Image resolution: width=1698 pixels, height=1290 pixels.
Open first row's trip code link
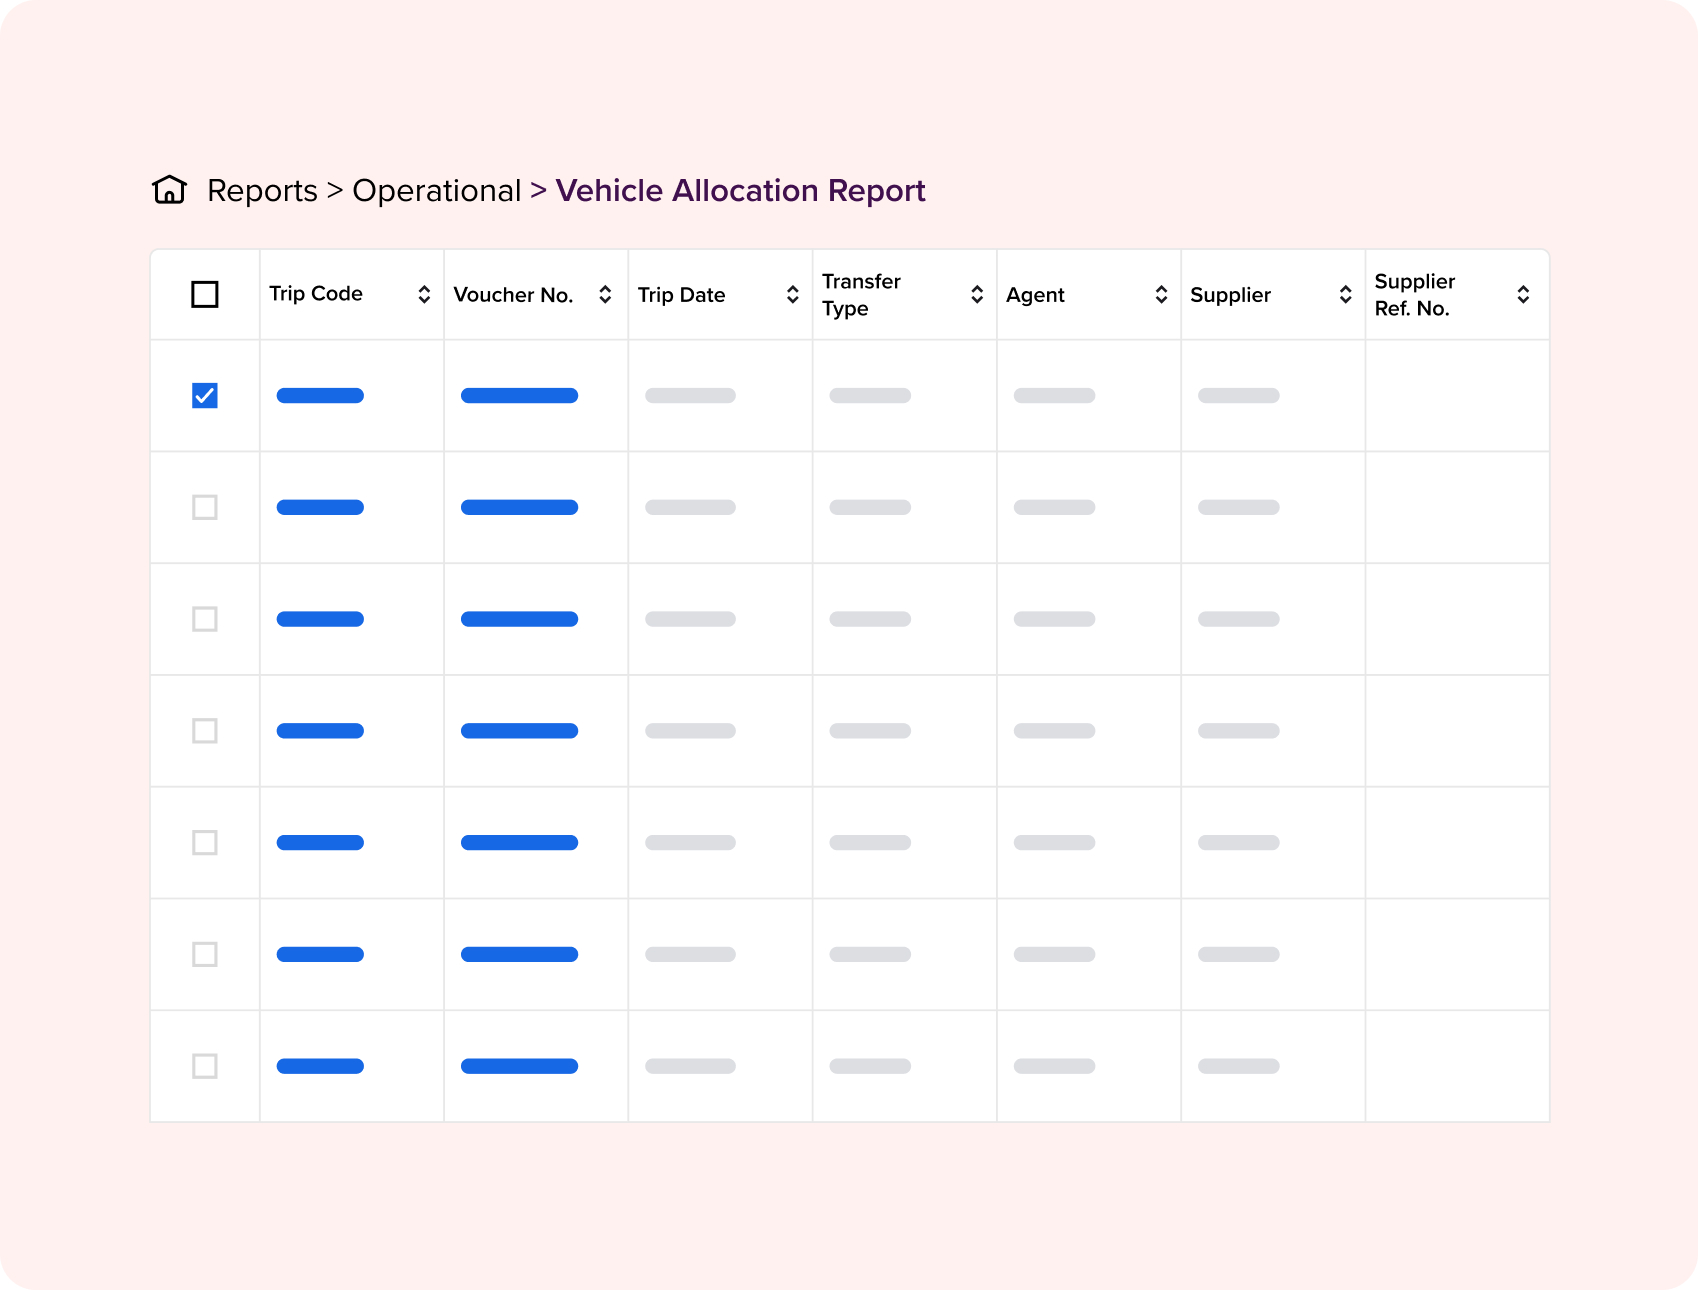(x=320, y=396)
